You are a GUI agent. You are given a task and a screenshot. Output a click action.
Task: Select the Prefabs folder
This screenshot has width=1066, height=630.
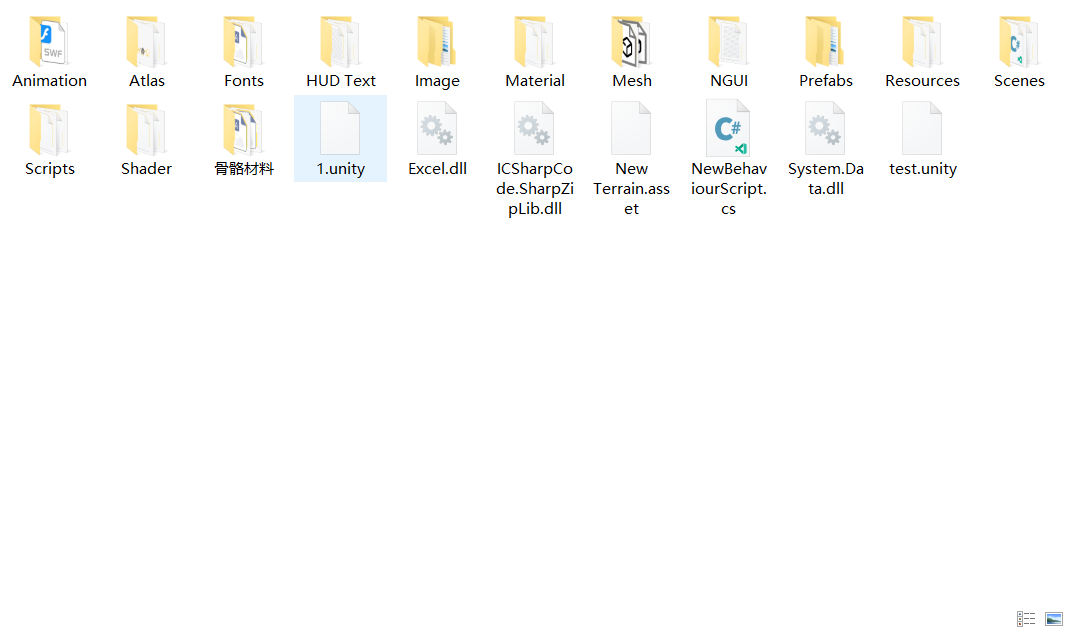pos(825,43)
